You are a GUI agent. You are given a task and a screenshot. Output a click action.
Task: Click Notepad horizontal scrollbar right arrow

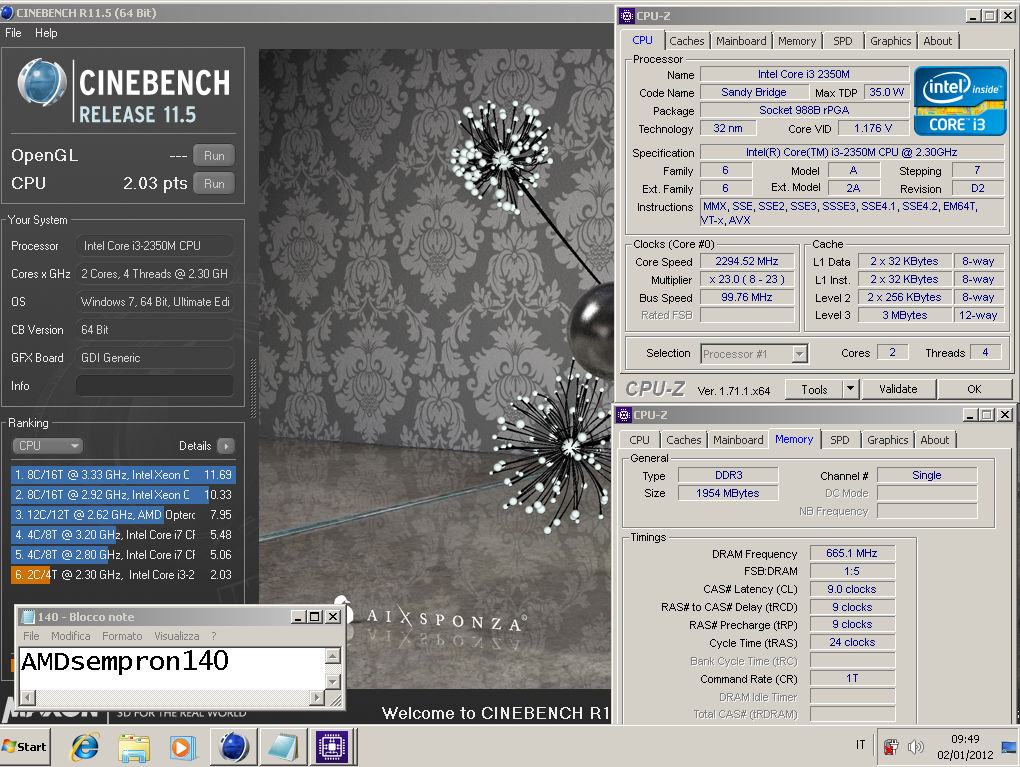point(316,698)
